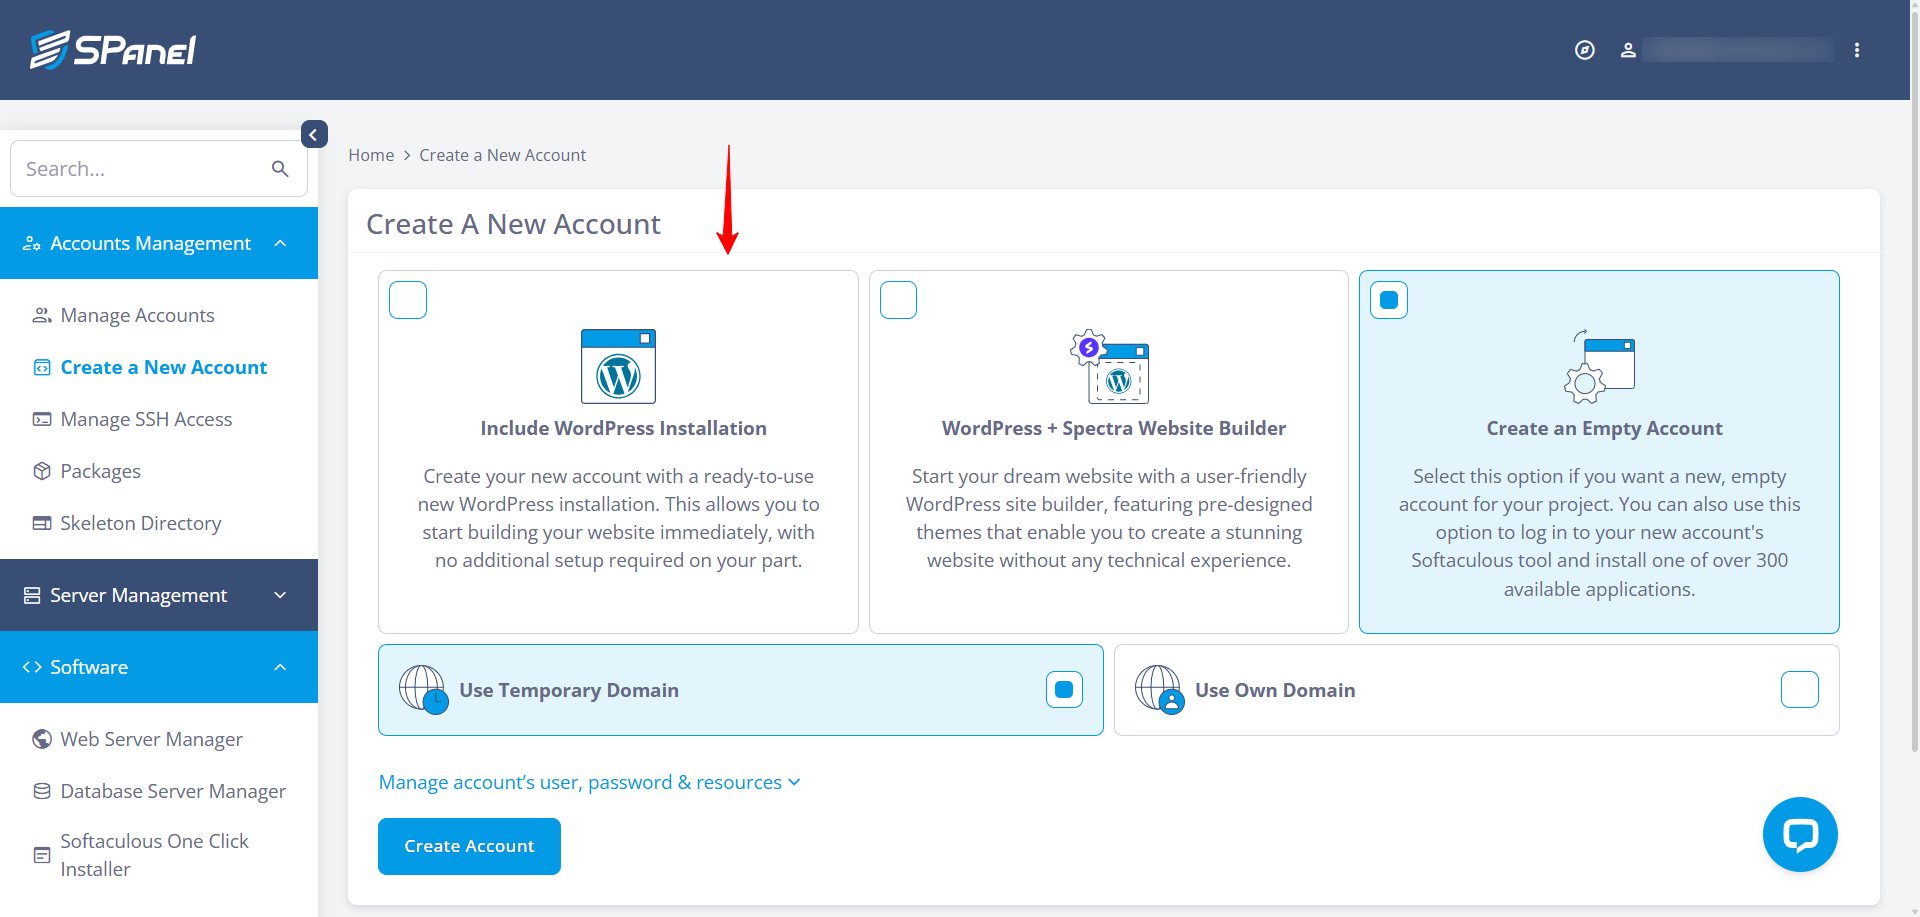The image size is (1920, 917).
Task: Click the SPanel logo
Action: [113, 49]
